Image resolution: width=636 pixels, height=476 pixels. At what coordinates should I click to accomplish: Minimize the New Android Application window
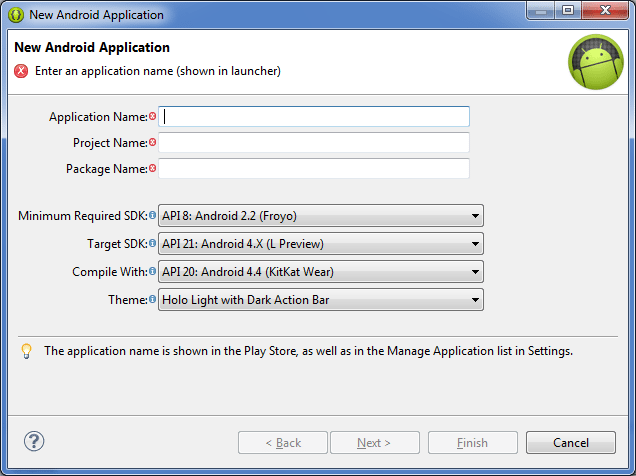pyautogui.click(x=541, y=10)
